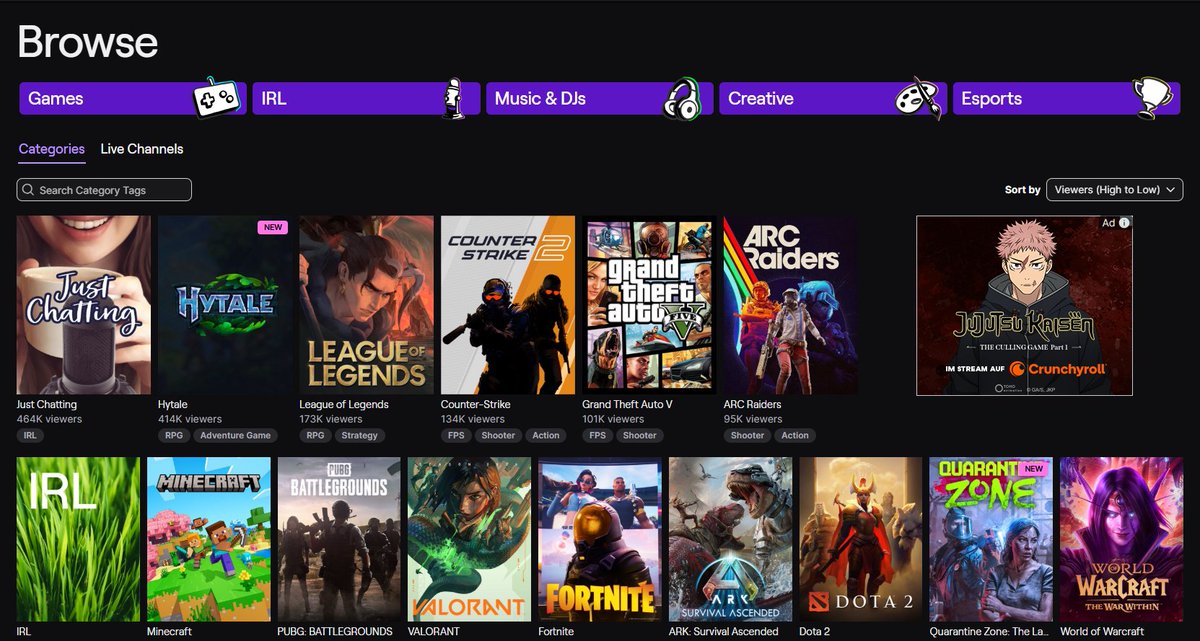Click RPG tag under League of Legends
Screen dimensions: 1200x641
tap(316, 436)
